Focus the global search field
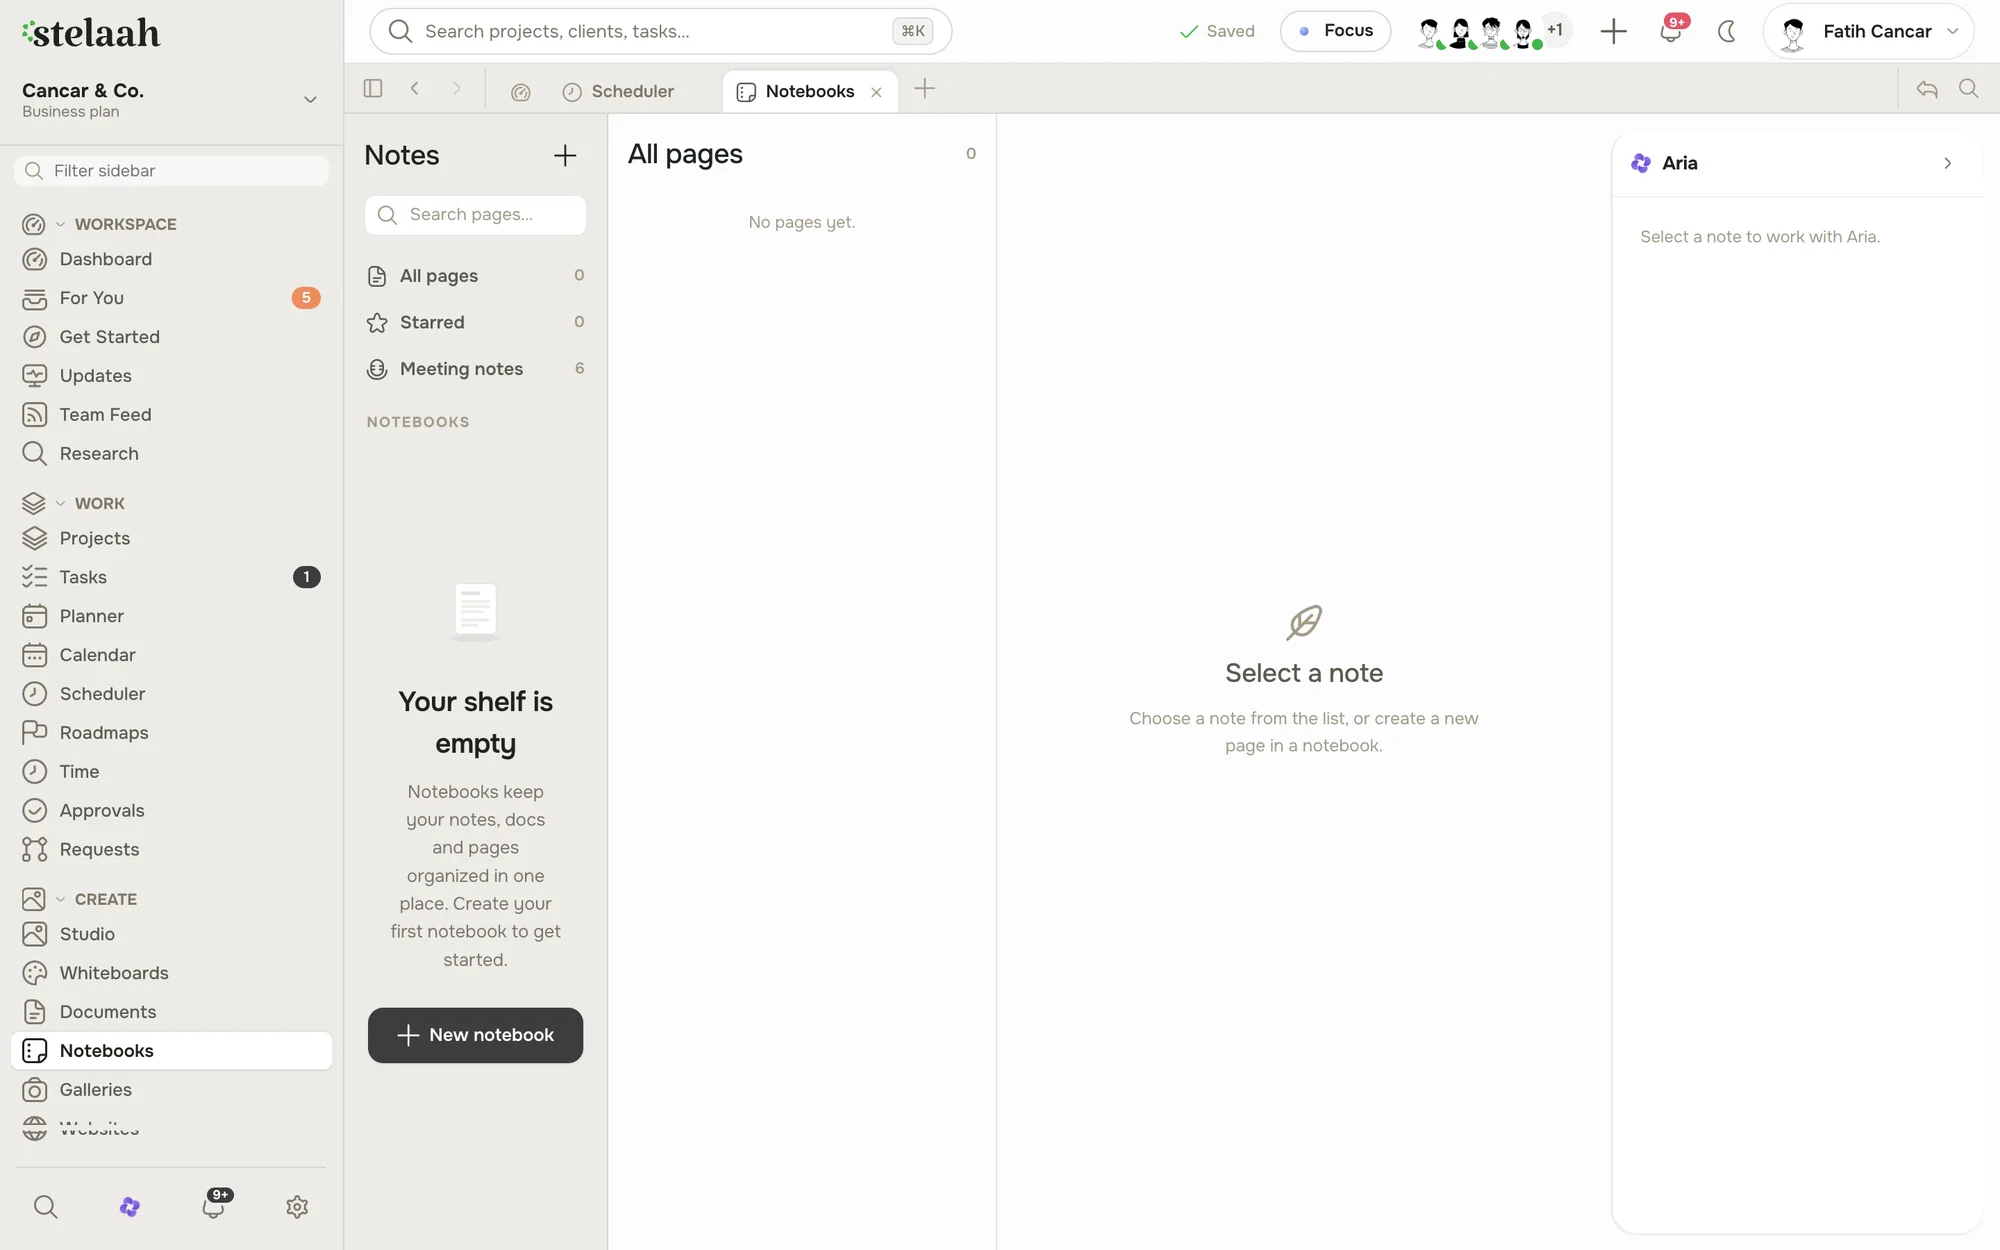The height and width of the screenshot is (1250, 2000). click(x=660, y=31)
